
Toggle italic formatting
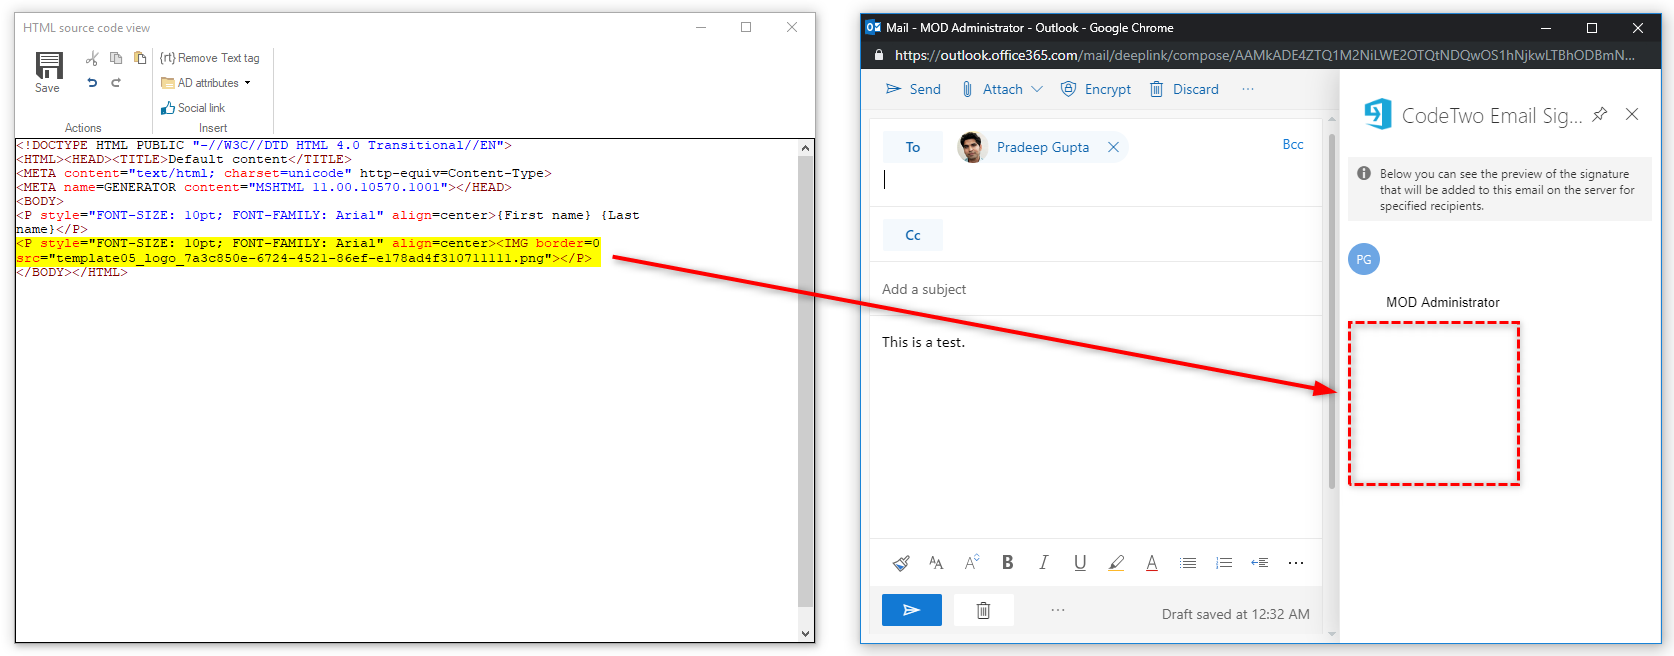[x=1044, y=563]
